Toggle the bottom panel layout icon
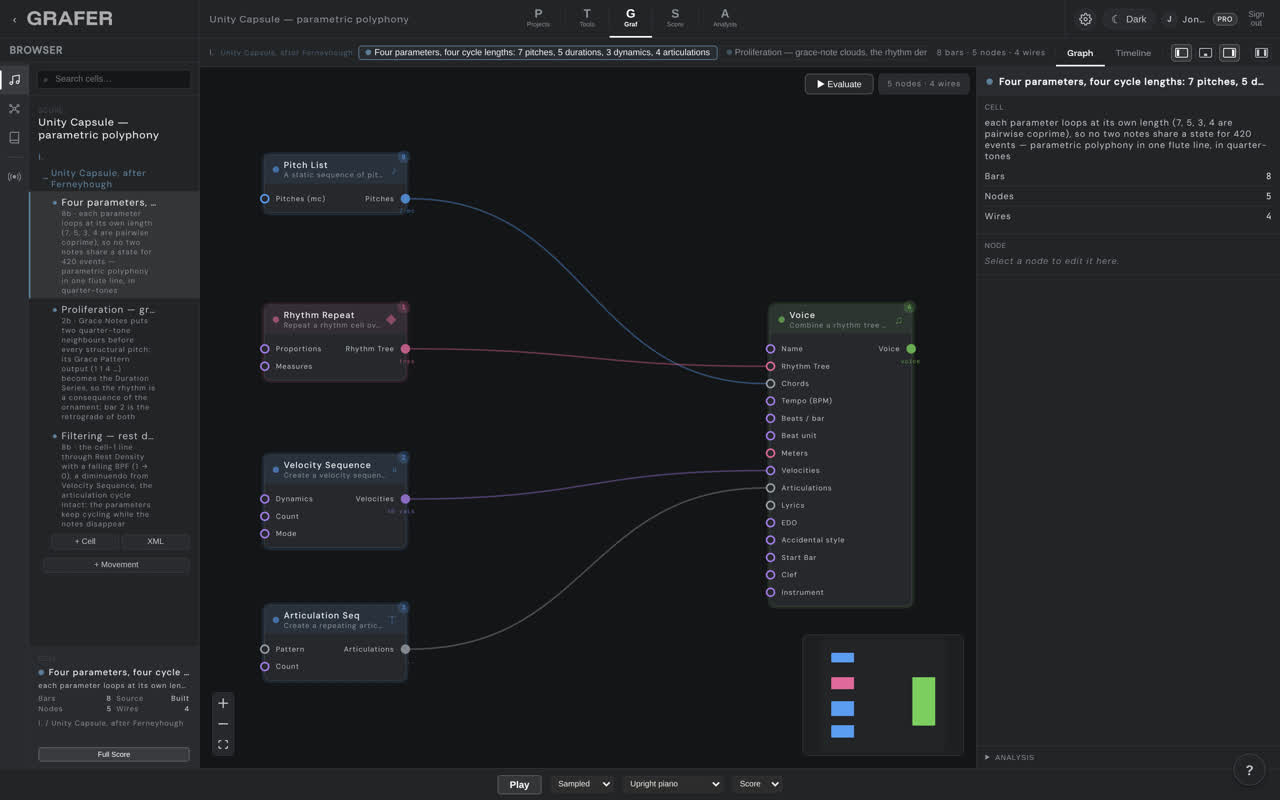The height and width of the screenshot is (800, 1280). 1205,53
